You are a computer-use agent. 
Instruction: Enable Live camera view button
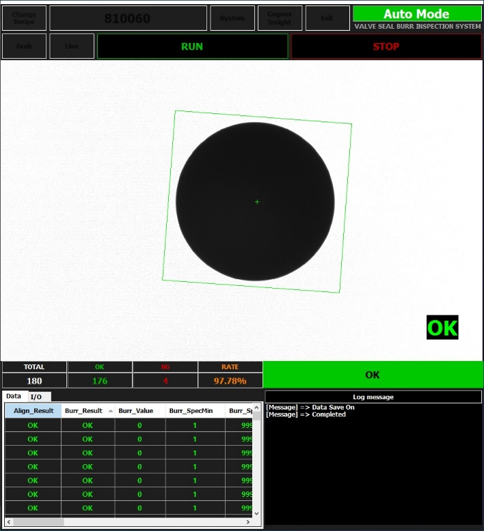pyautogui.click(x=71, y=46)
